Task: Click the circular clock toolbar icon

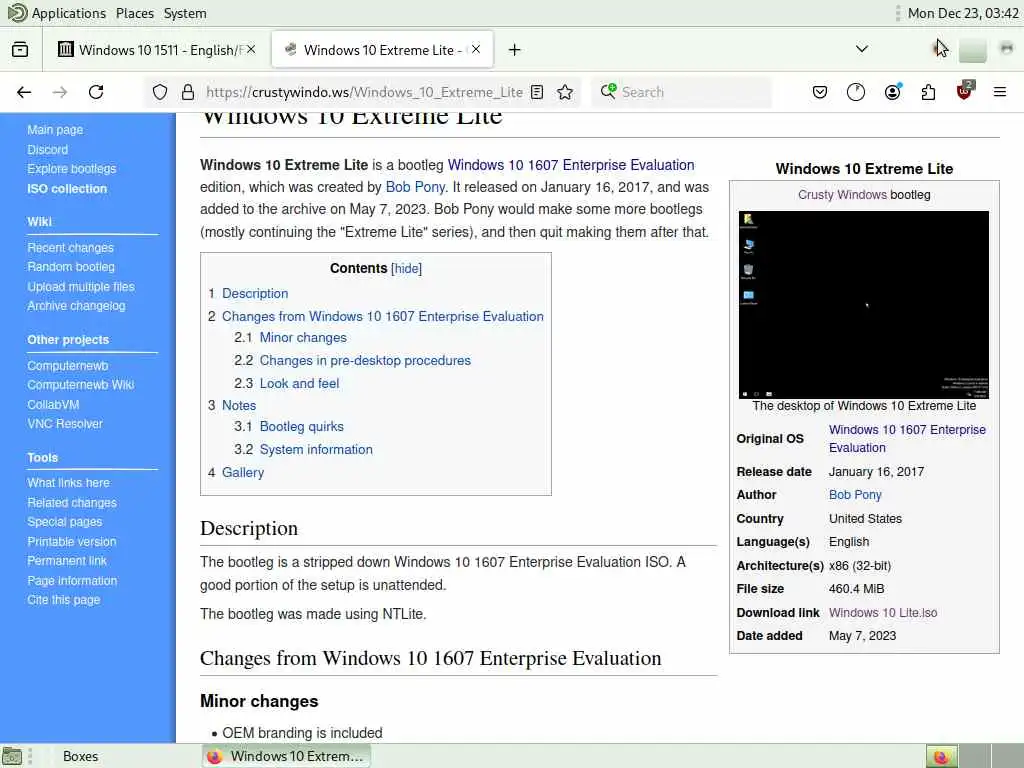Action: 856,92
